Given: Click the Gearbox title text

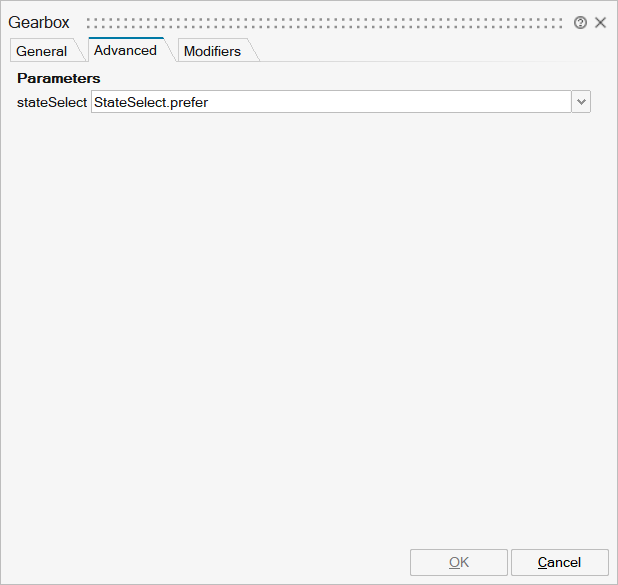Looking at the screenshot, I should point(39,23).
